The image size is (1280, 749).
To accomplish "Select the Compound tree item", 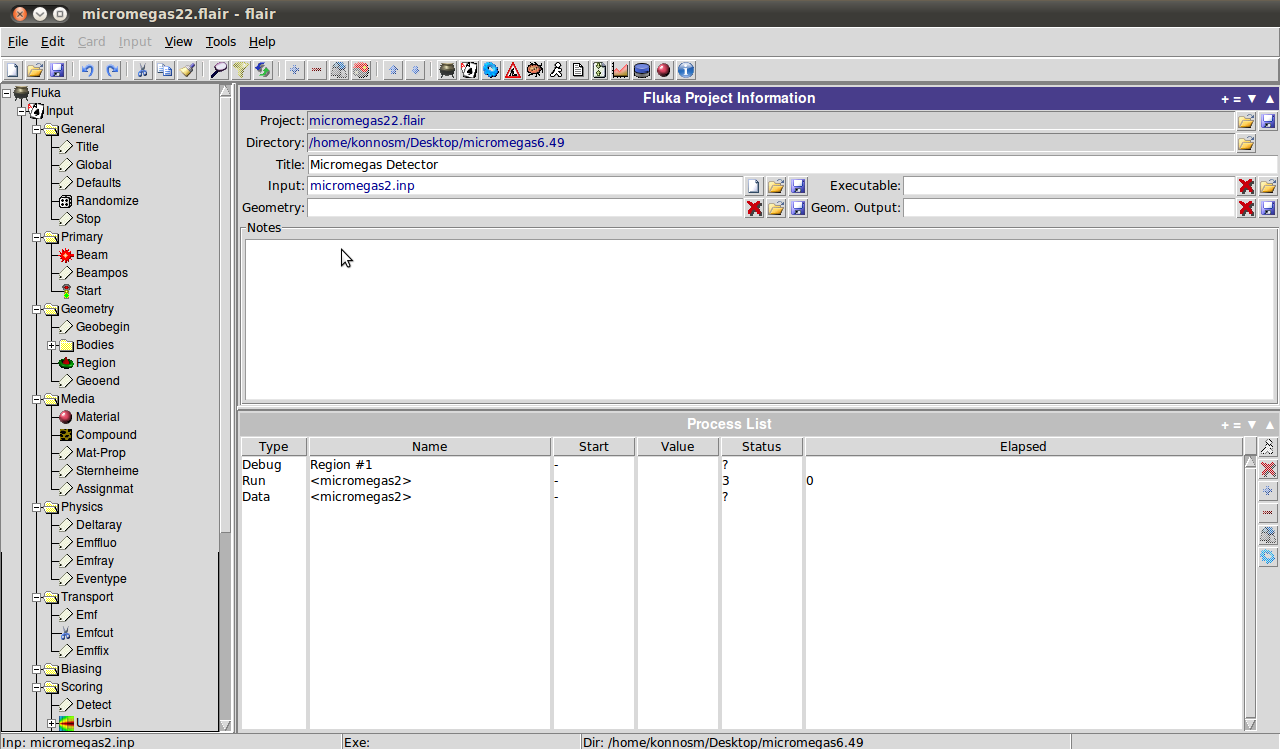I will 106,435.
